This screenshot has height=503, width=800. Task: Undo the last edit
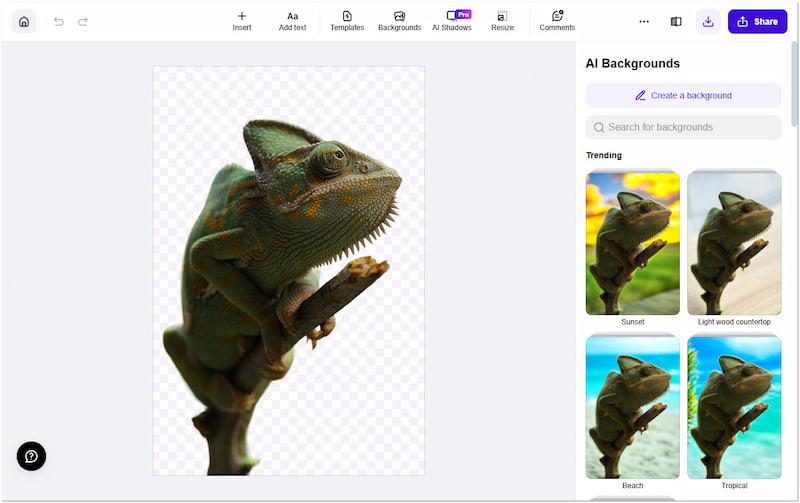59,21
